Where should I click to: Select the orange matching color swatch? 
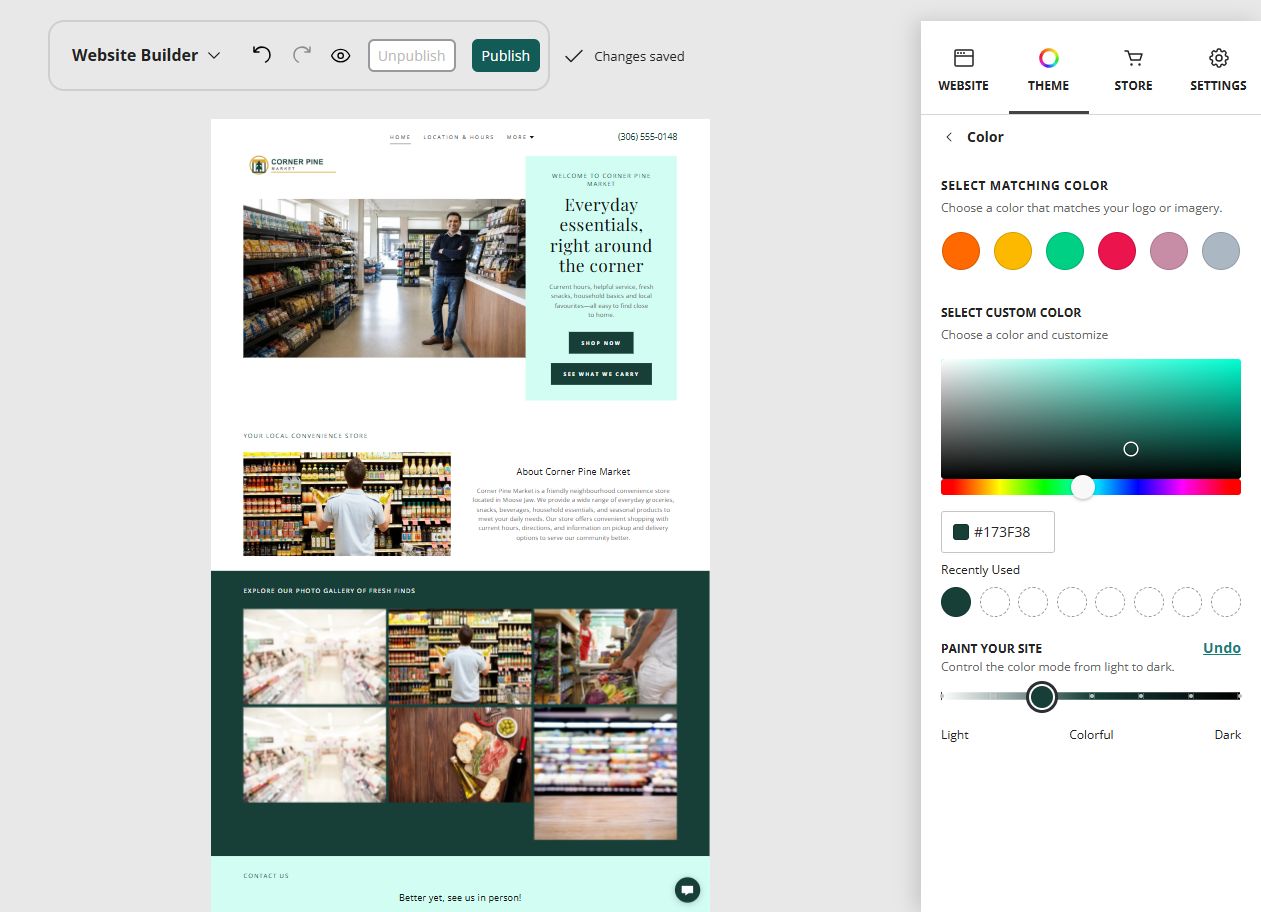coord(961,251)
